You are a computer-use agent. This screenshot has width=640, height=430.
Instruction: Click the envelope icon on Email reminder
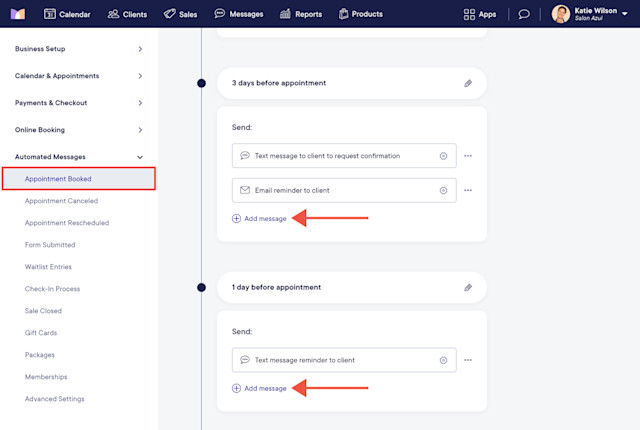click(245, 190)
